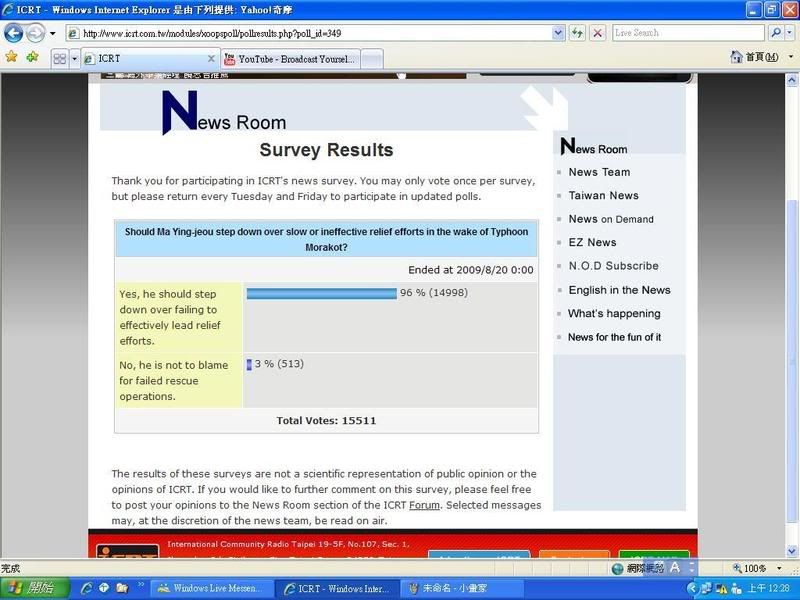Click the Forward arrow navigation button
Image resolution: width=800 pixels, height=600 pixels.
(35, 34)
